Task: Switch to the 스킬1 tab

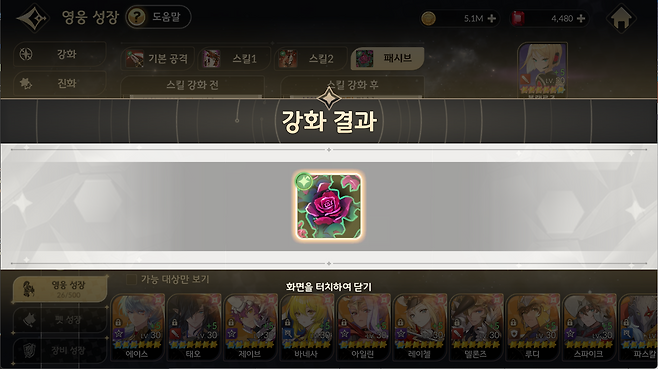Action: (235, 59)
